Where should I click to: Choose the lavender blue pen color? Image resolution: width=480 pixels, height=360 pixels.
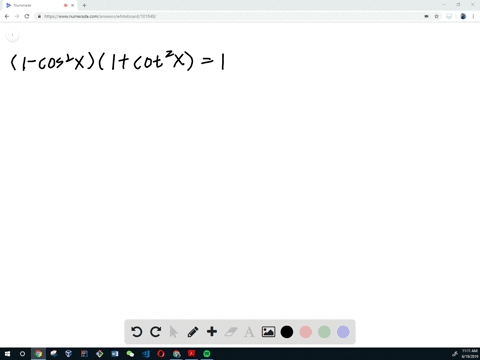tap(343, 332)
